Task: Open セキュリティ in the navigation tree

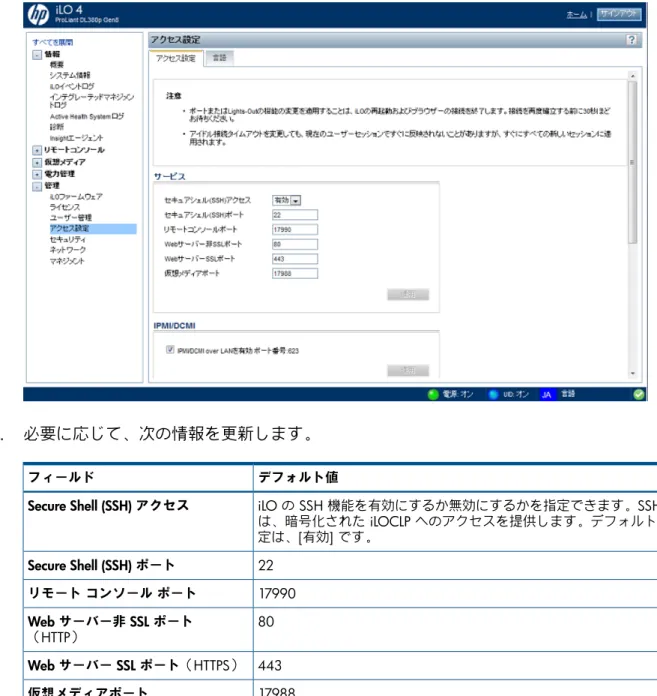Action: pos(68,239)
